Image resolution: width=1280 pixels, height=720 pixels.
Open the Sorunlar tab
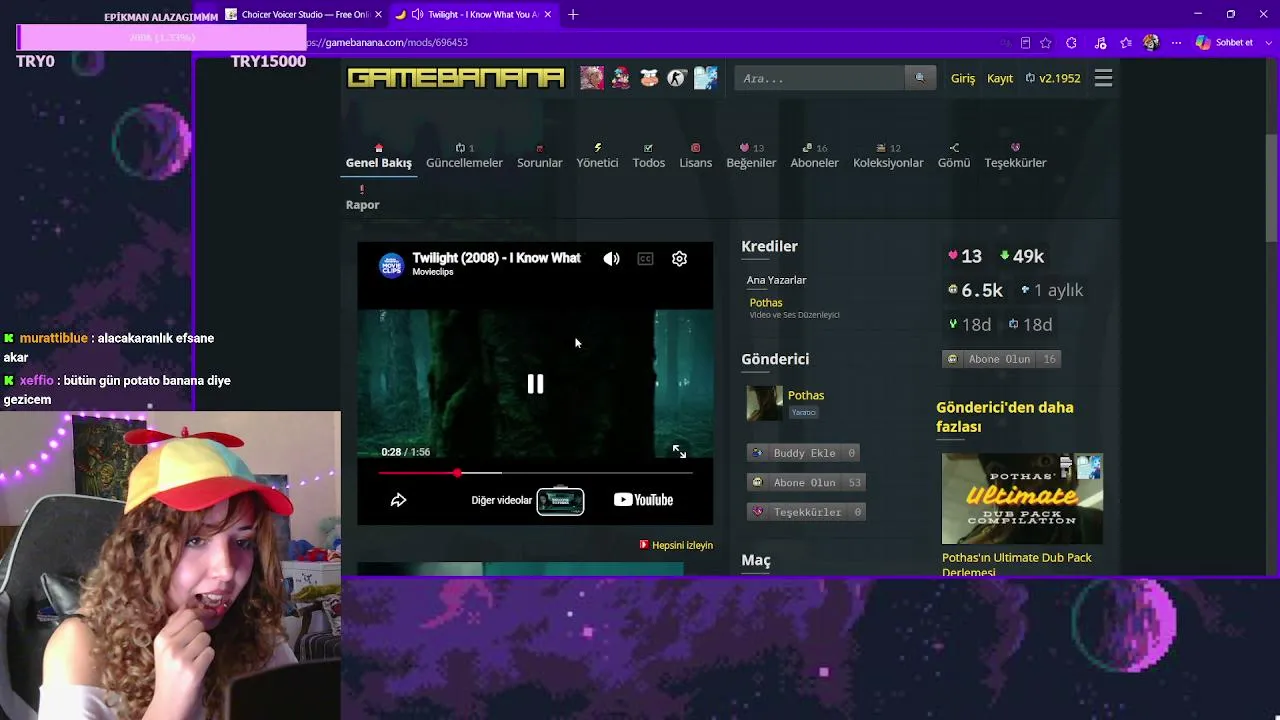tap(539, 156)
